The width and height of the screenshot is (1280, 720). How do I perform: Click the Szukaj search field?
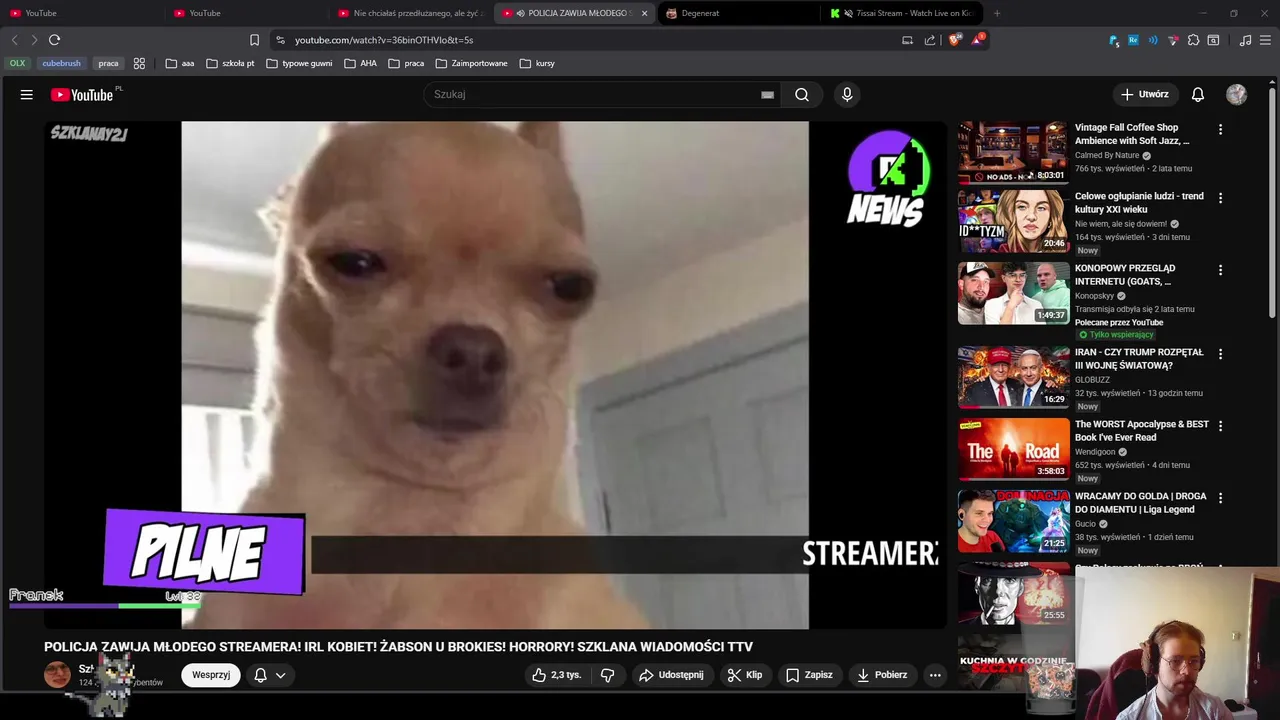[595, 94]
